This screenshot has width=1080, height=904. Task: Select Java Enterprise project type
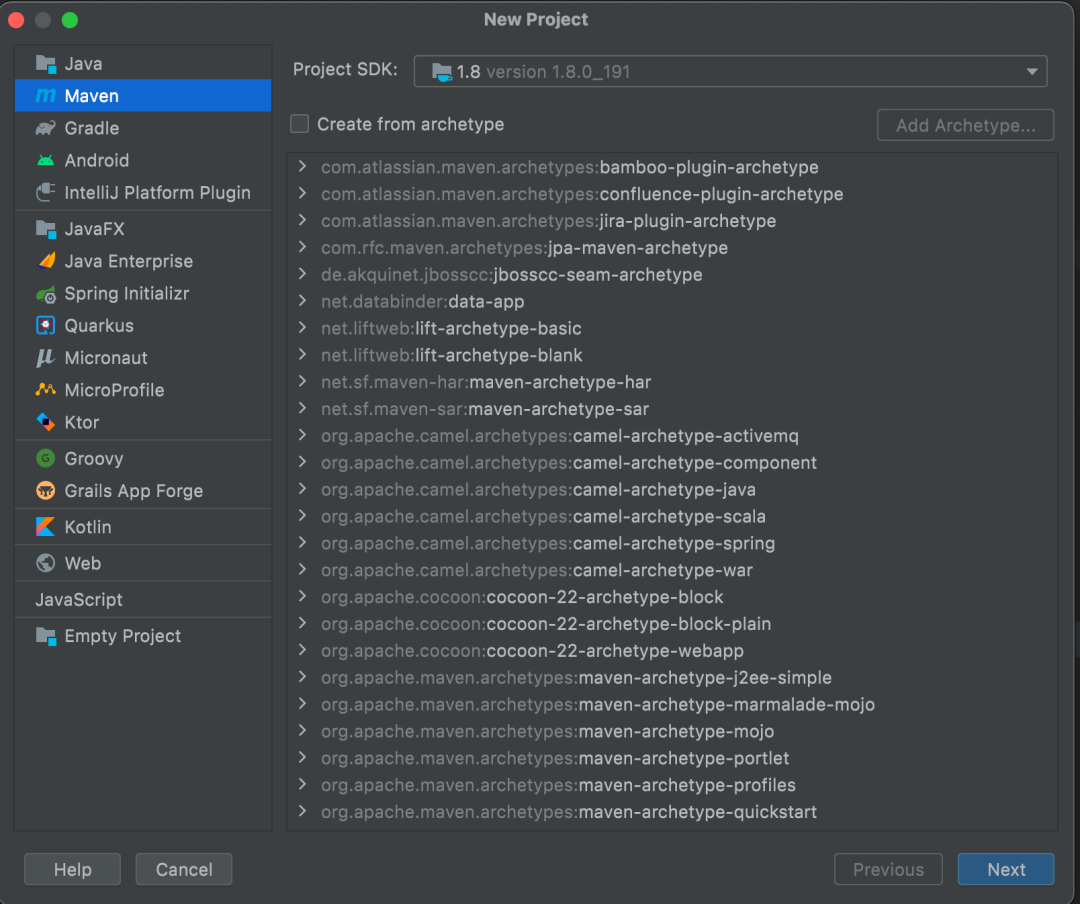[x=143, y=261]
